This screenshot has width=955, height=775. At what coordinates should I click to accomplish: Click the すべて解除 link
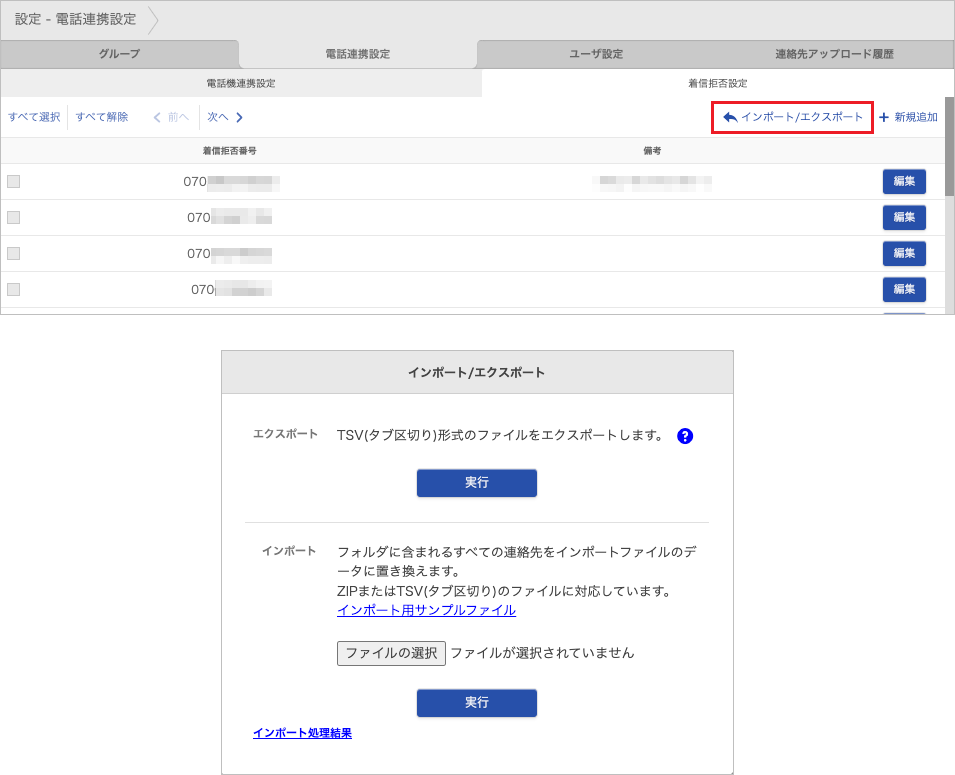tap(102, 117)
